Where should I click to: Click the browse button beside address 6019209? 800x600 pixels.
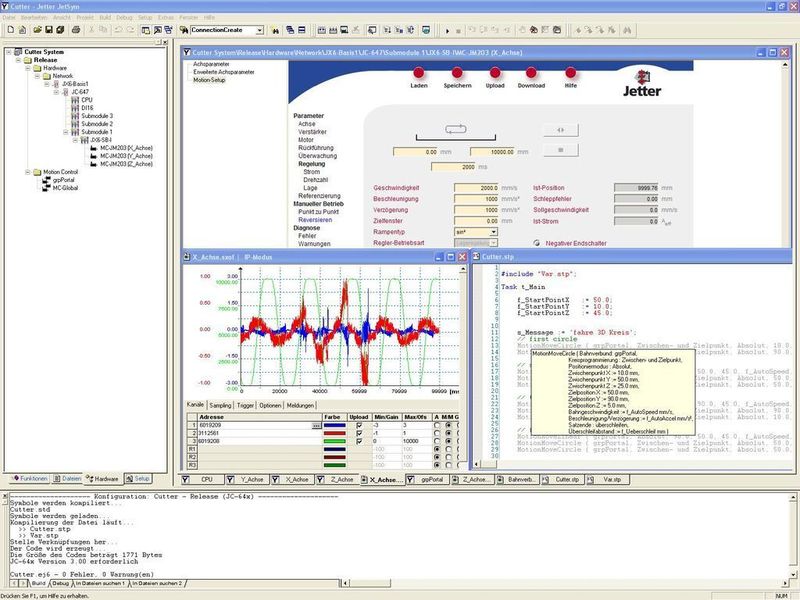tap(316, 425)
